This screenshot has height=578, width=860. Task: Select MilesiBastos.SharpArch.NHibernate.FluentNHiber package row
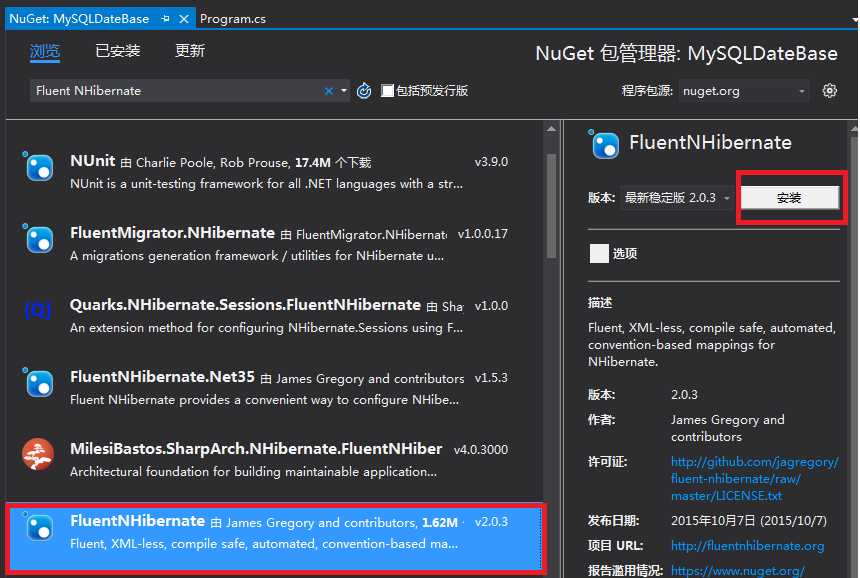(274, 459)
